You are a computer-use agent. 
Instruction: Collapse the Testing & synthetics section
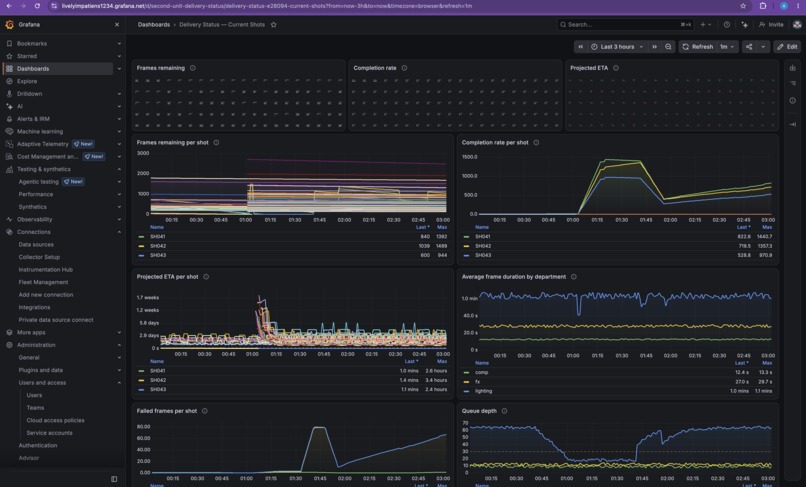119,169
